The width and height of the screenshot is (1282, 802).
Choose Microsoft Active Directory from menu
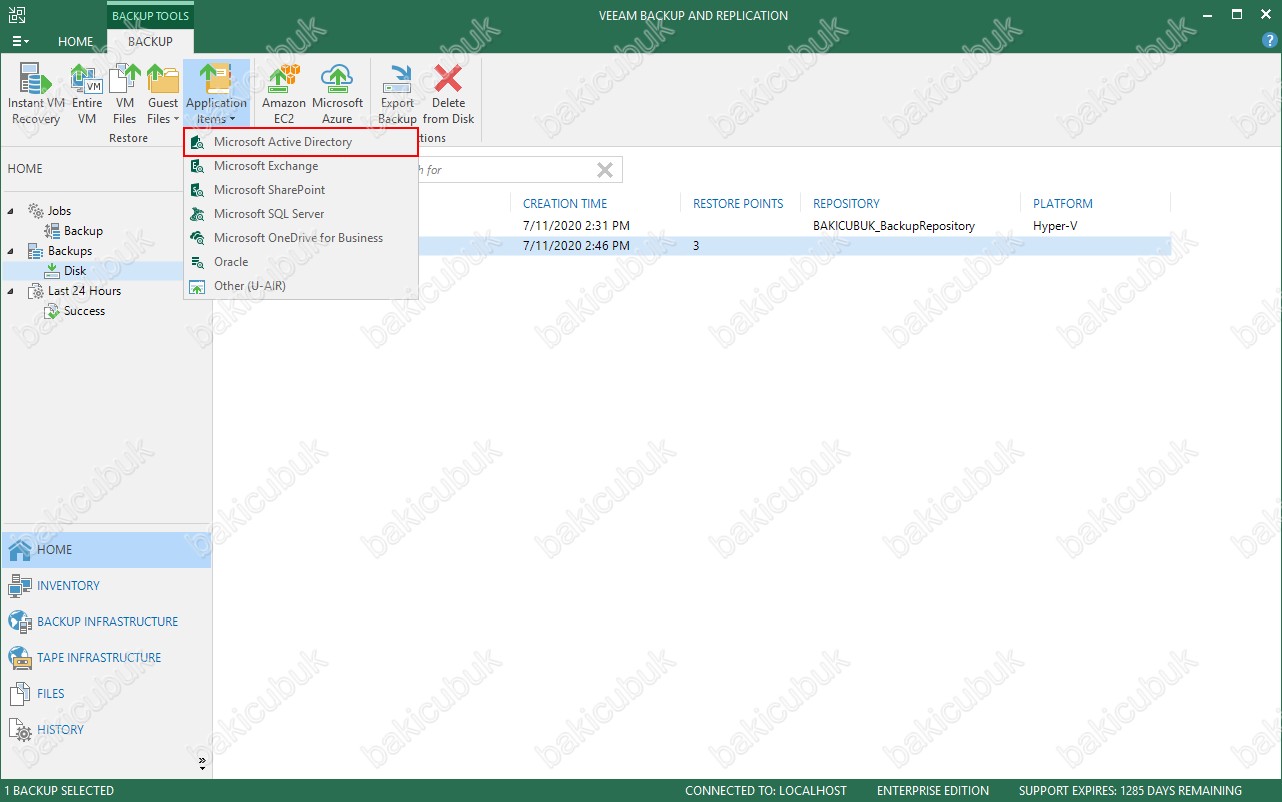click(x=301, y=142)
